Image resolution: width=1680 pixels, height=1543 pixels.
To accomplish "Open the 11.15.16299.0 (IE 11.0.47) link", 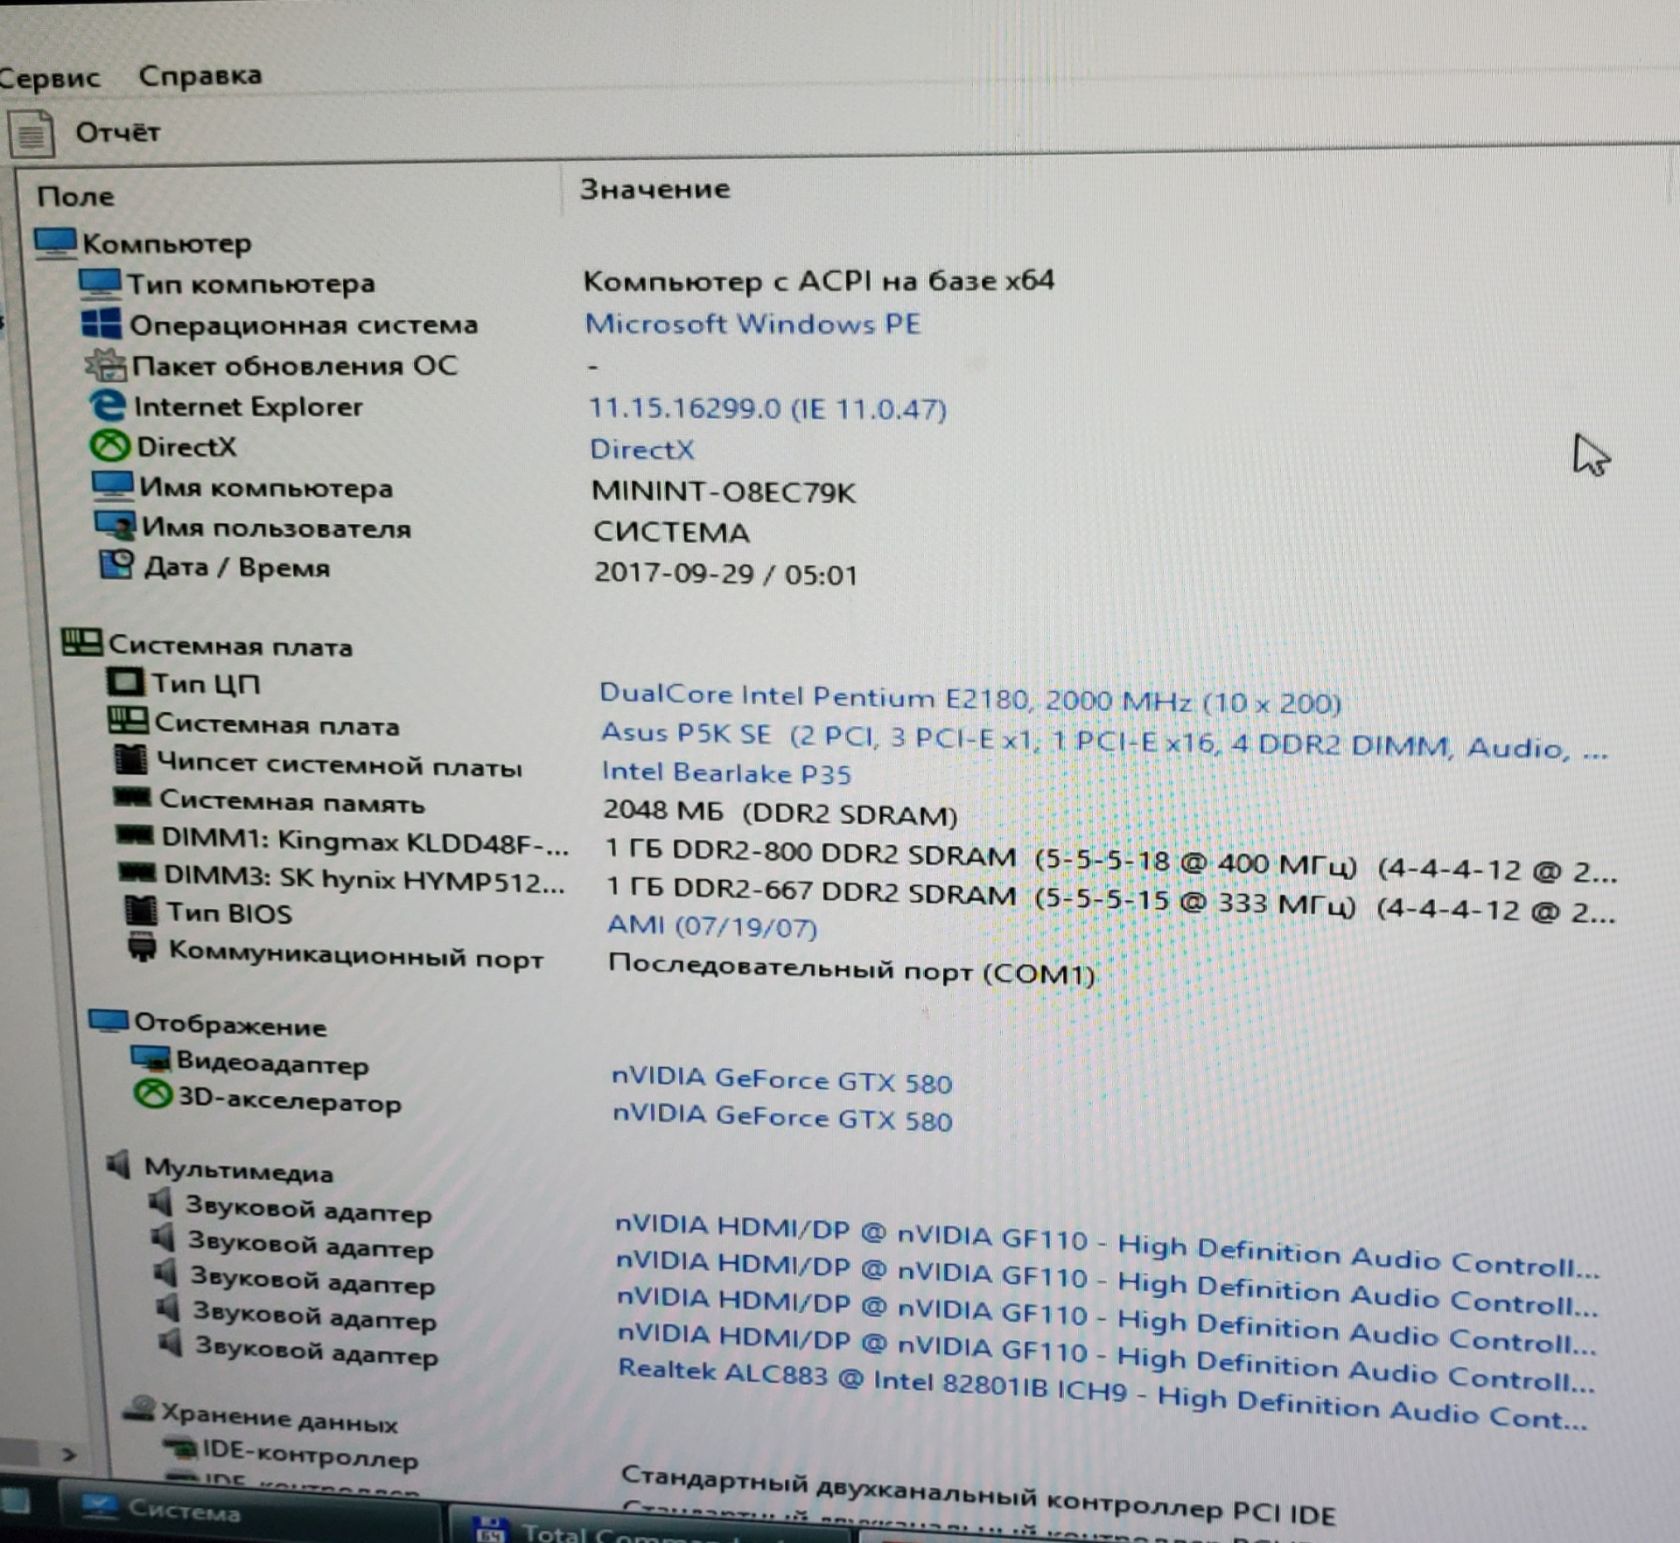I will (x=767, y=408).
